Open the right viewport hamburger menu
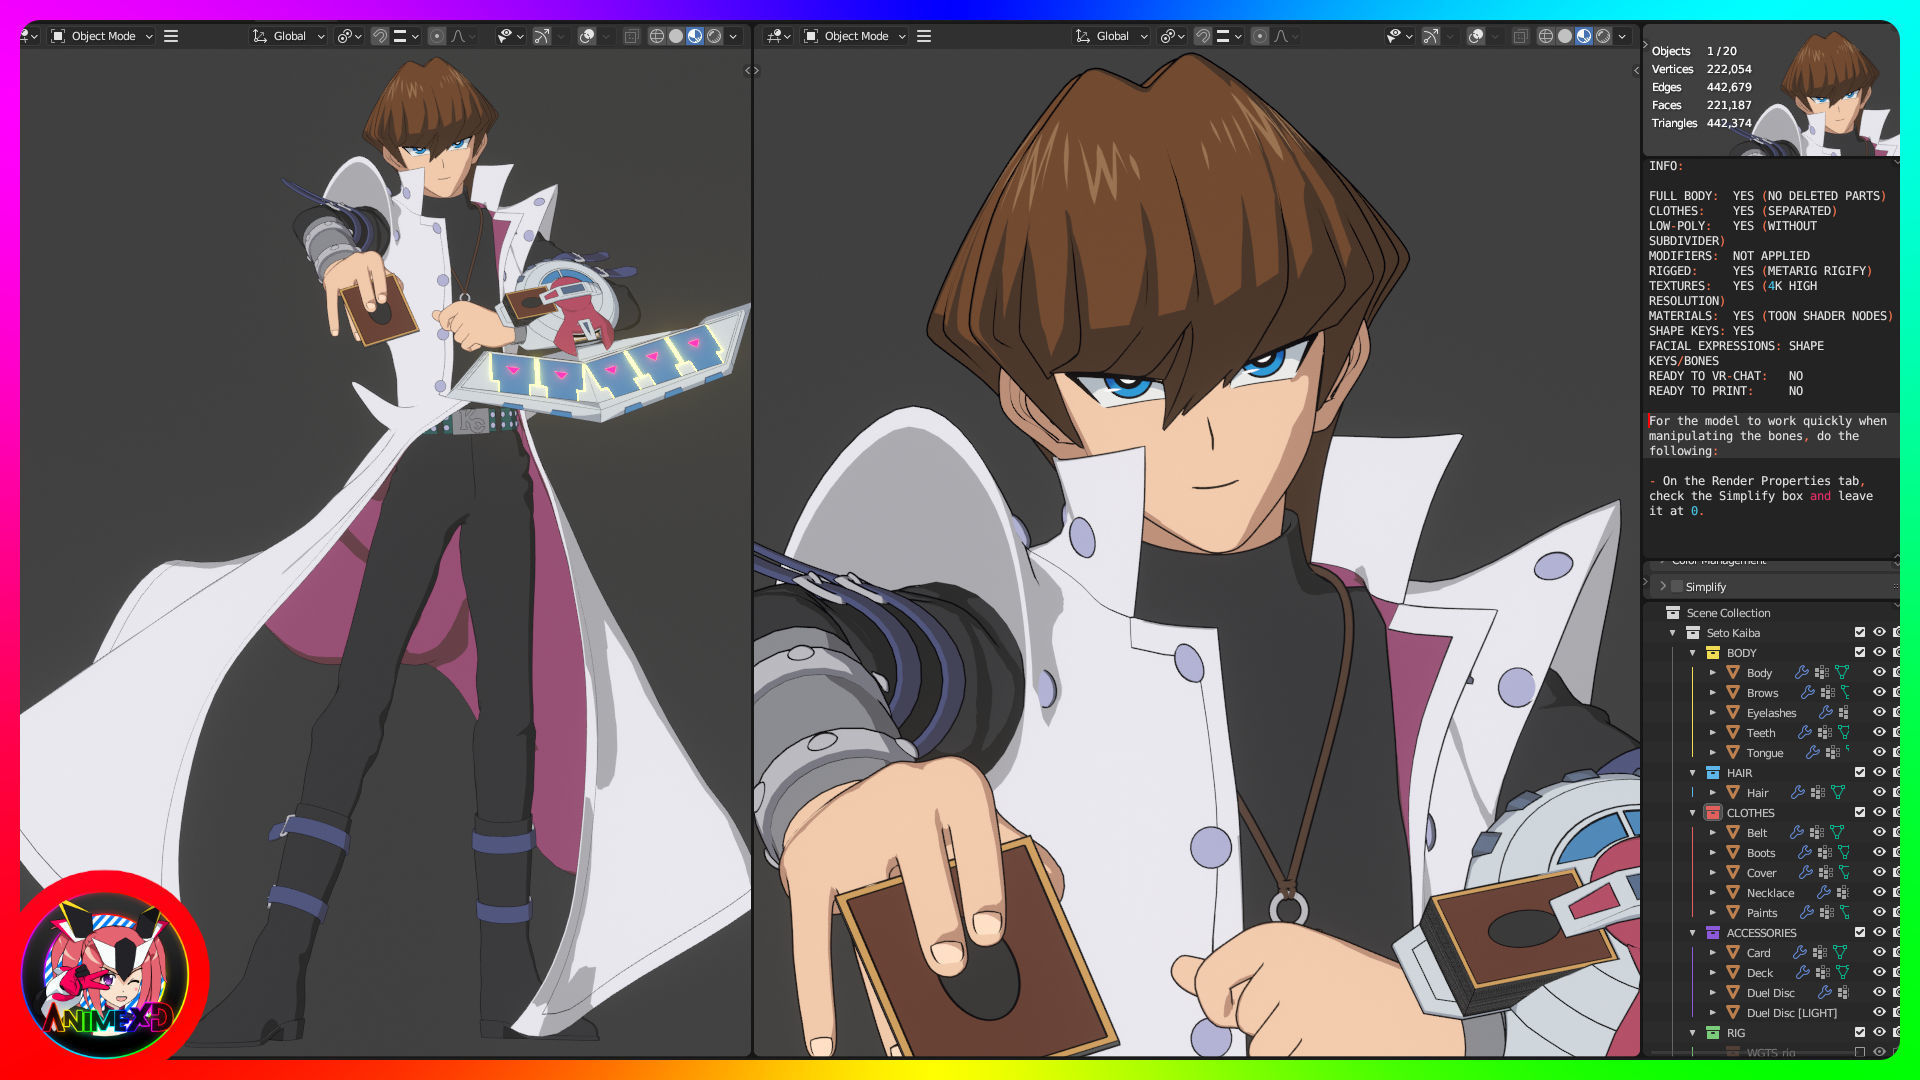 pos(924,36)
